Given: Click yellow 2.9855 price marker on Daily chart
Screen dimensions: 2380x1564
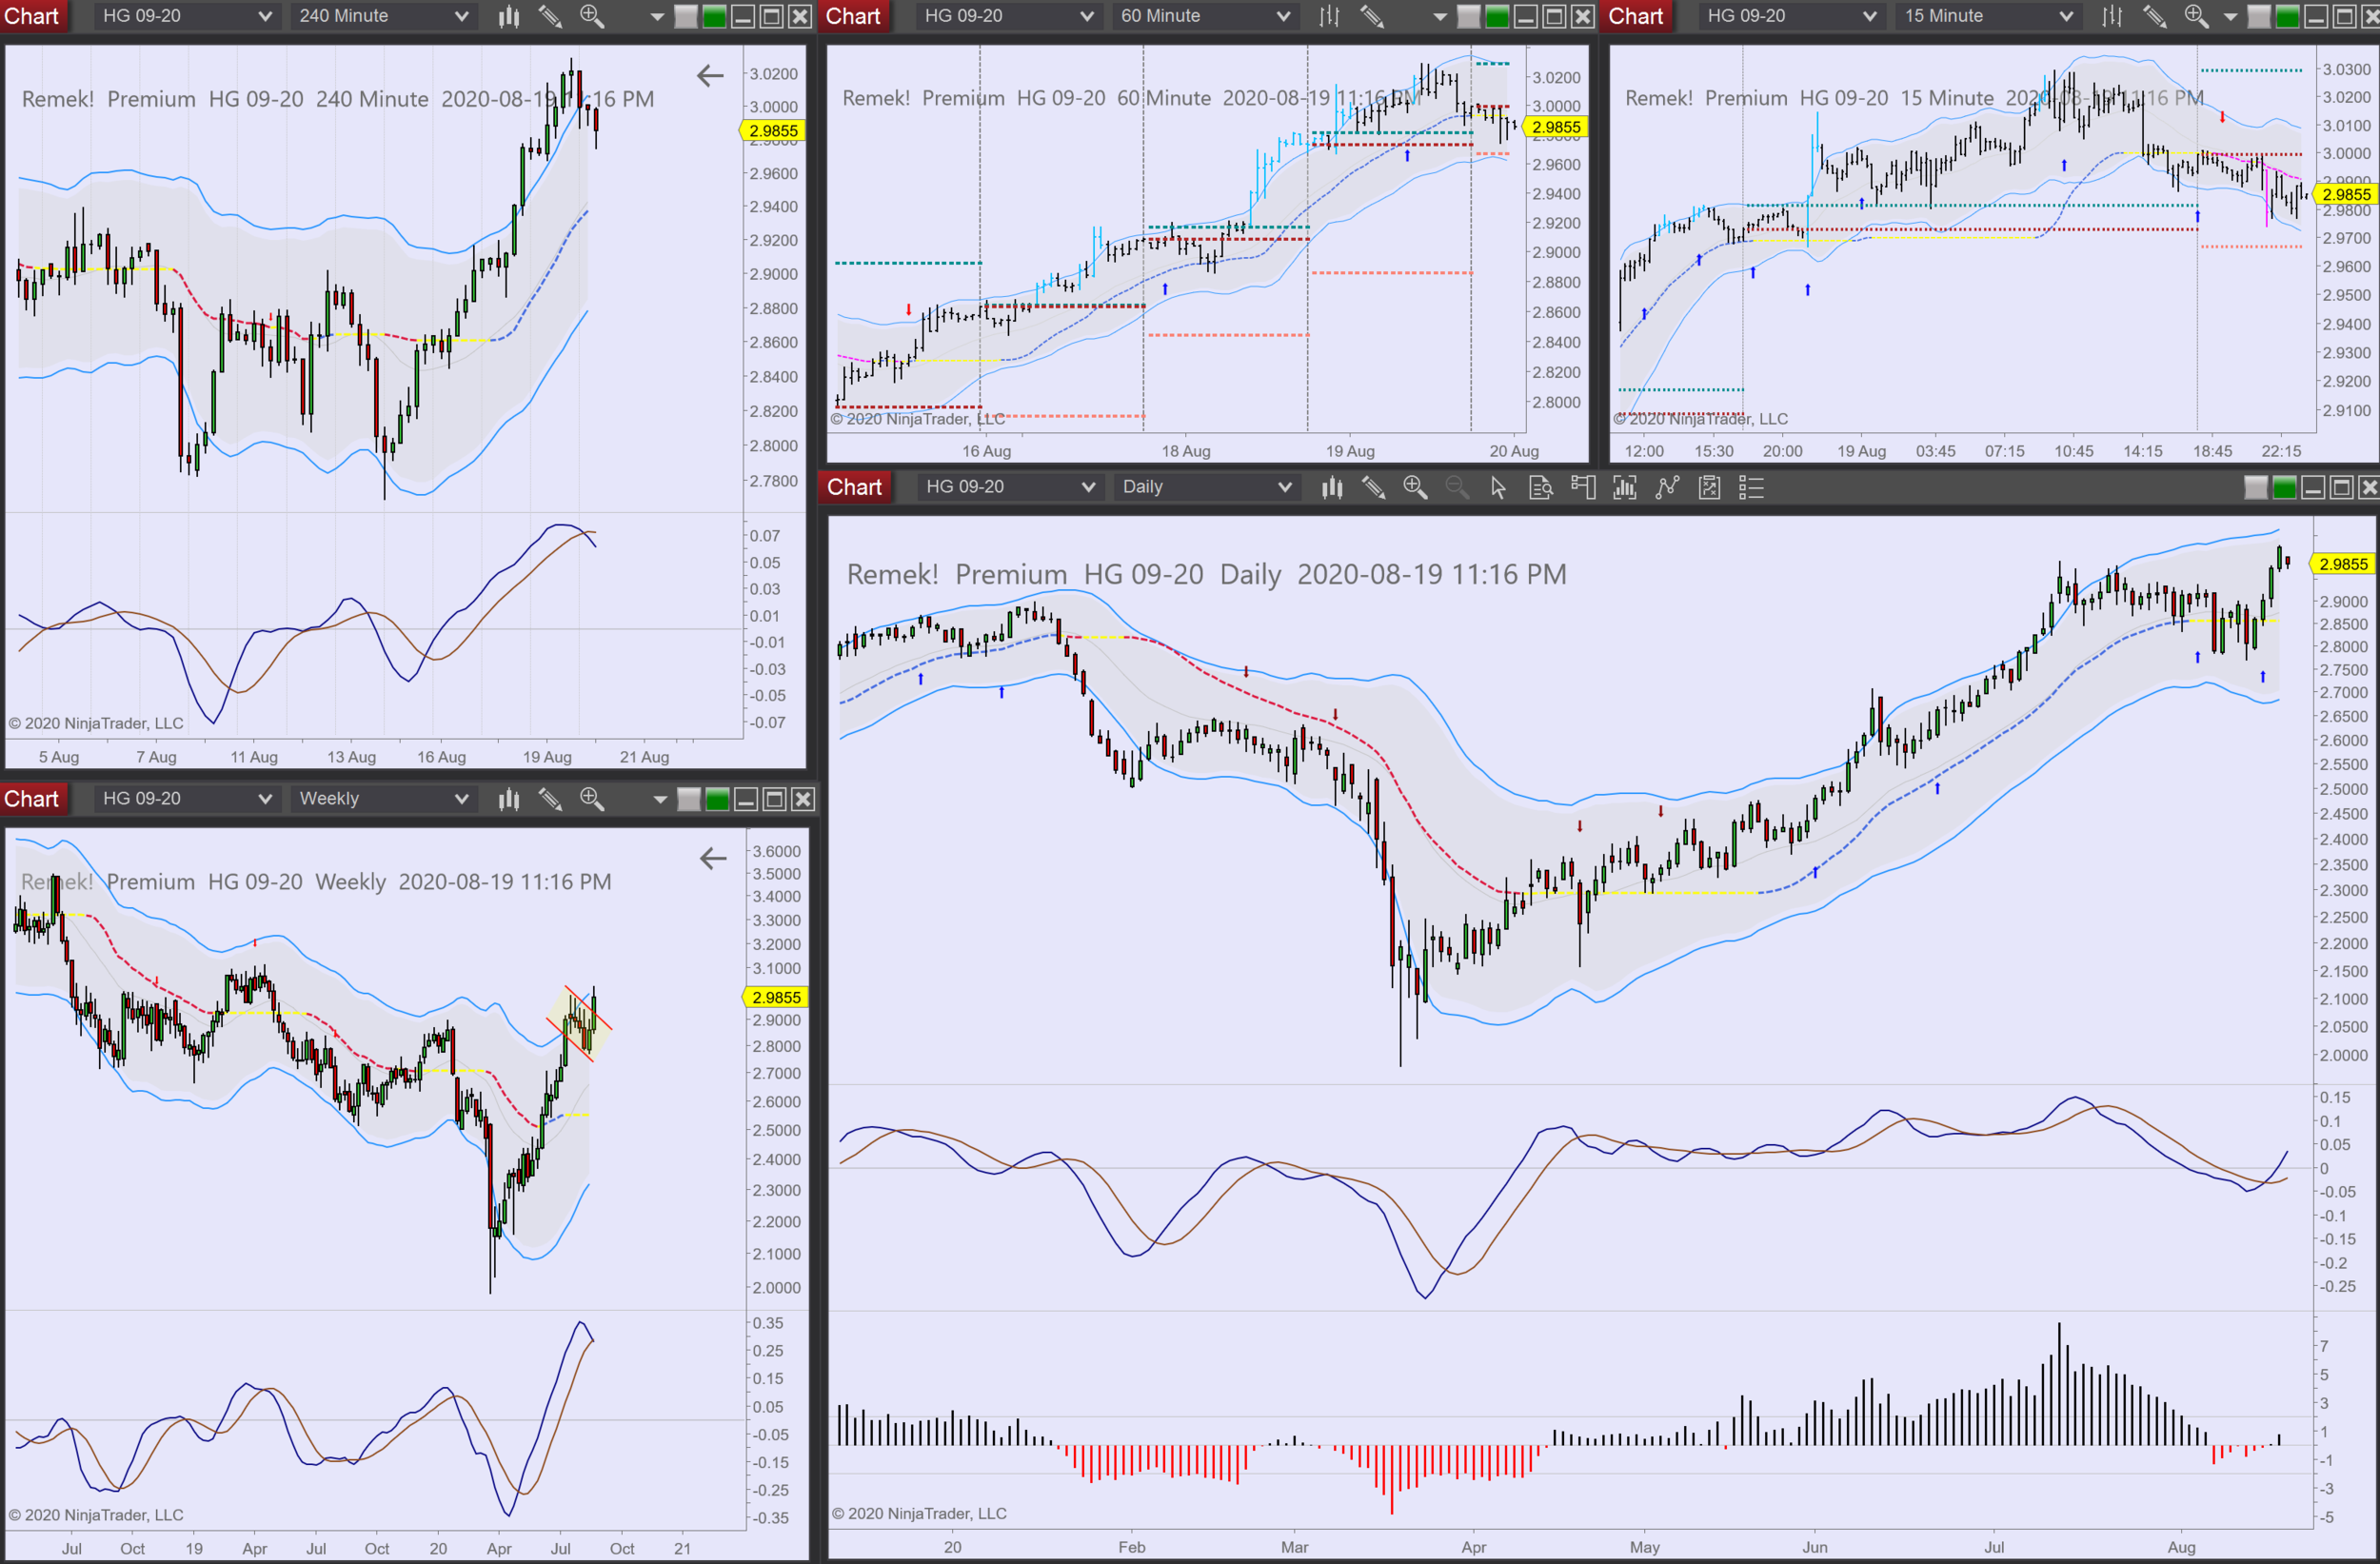Looking at the screenshot, I should pyautogui.click(x=2343, y=564).
